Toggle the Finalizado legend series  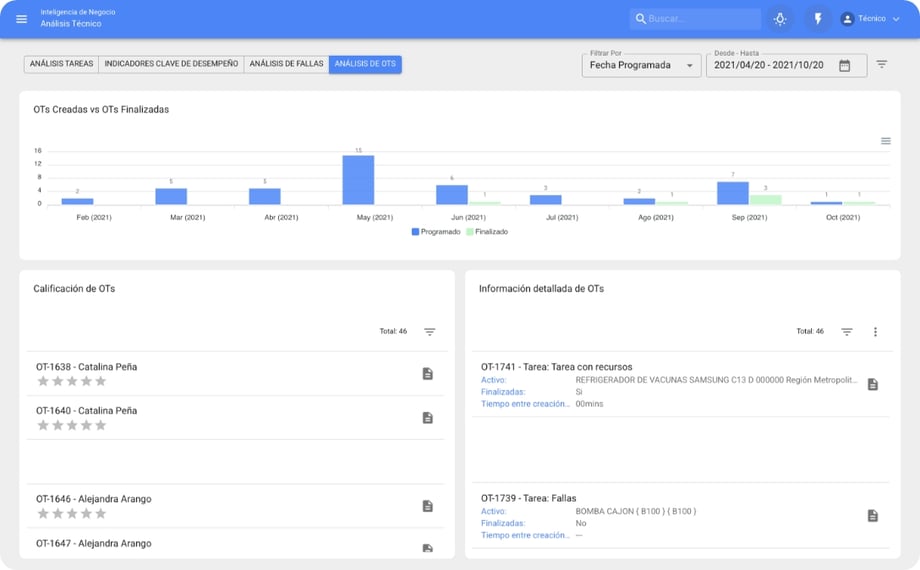[487, 232]
